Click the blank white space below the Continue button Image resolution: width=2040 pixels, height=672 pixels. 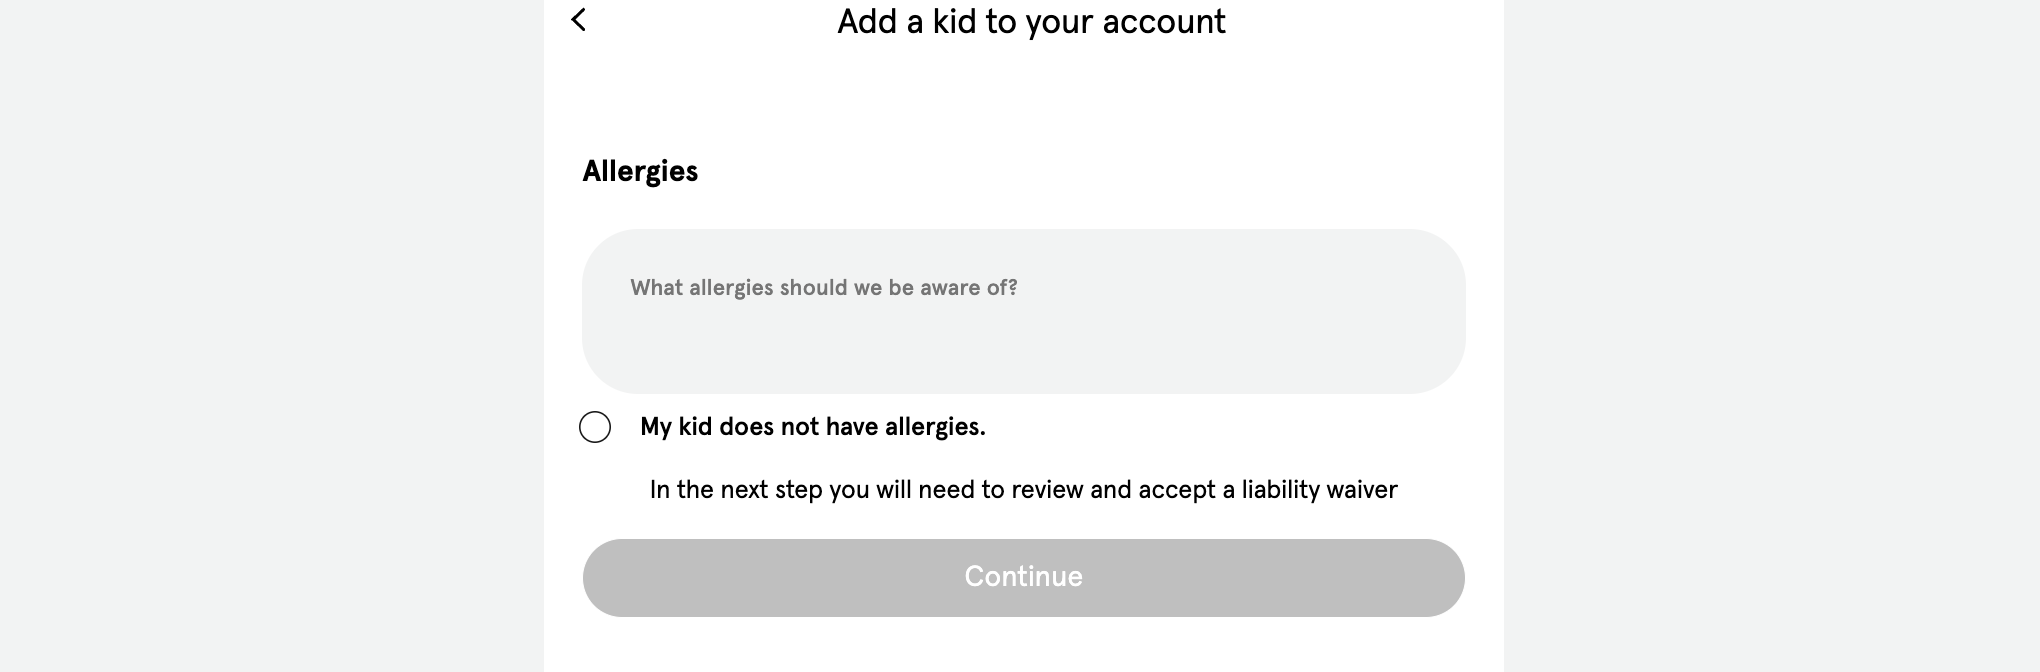(1023, 645)
